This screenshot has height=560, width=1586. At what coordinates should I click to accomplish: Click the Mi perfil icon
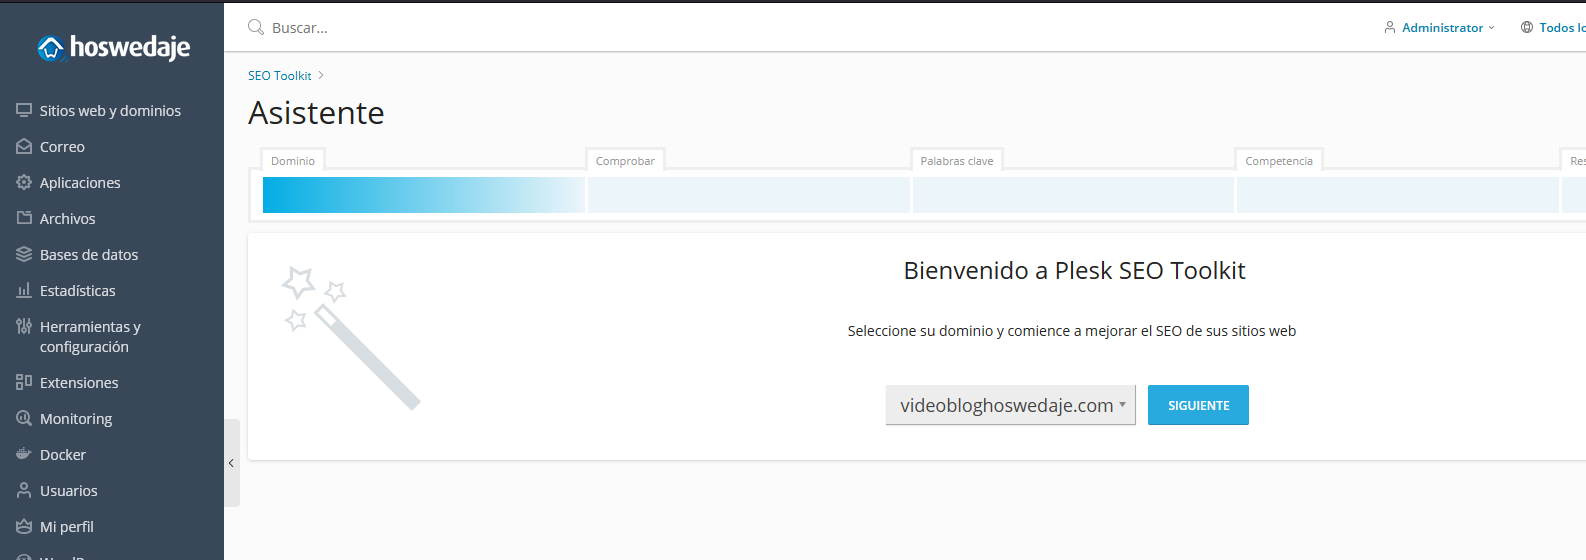(24, 526)
